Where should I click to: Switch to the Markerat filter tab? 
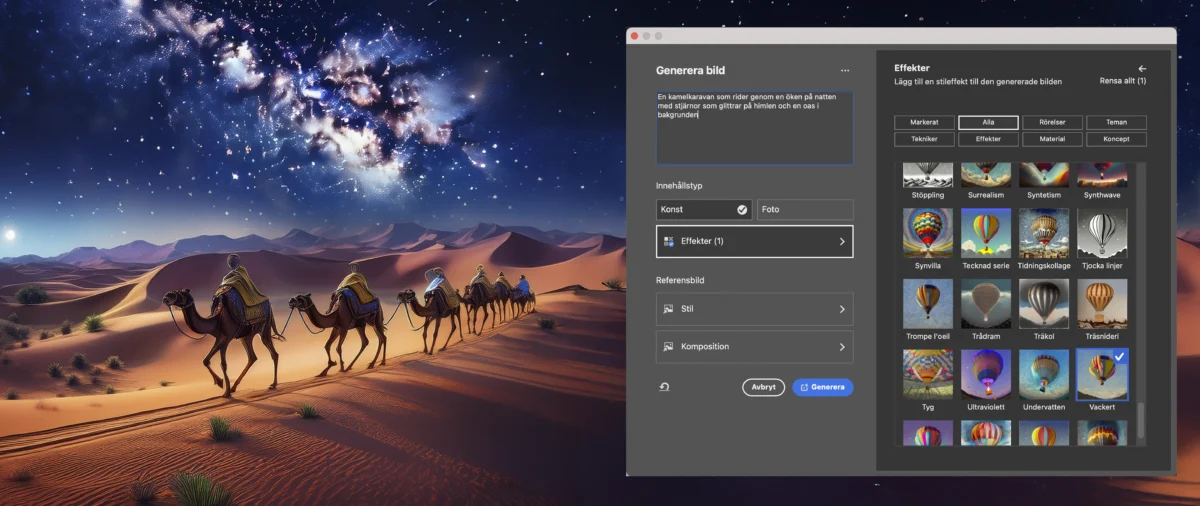(x=924, y=122)
